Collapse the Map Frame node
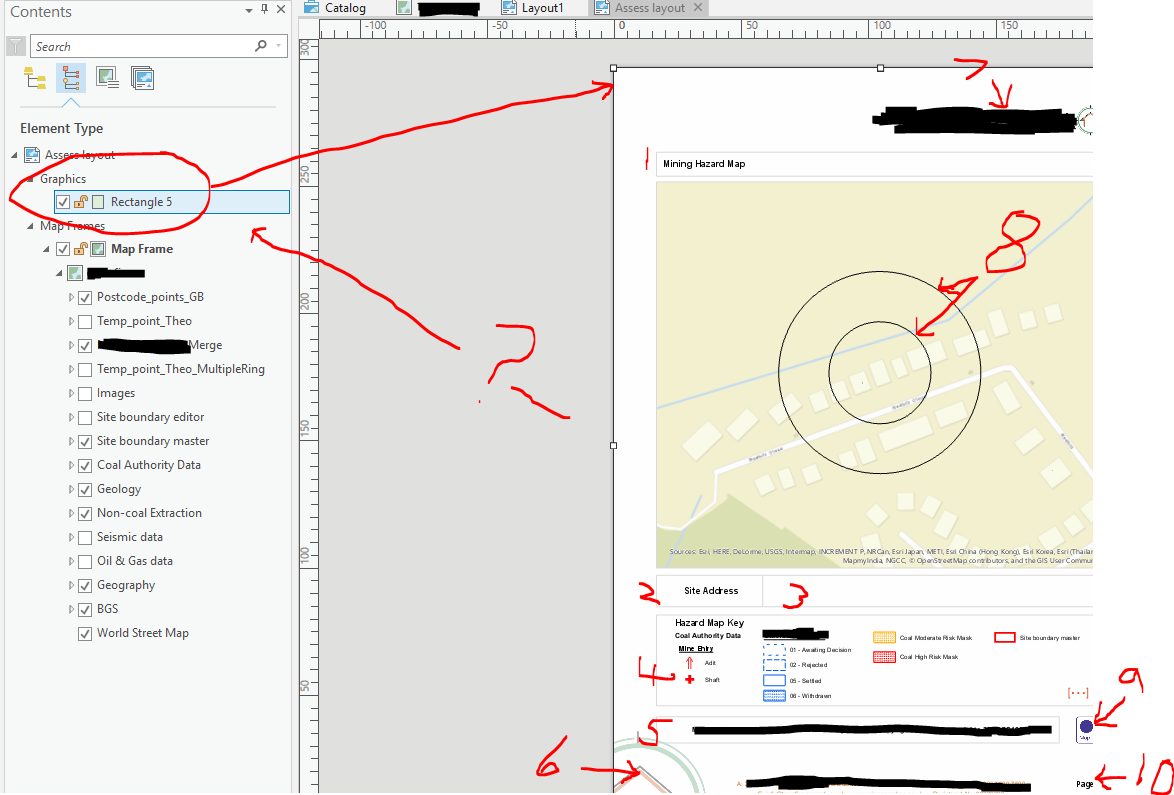The height and width of the screenshot is (795, 1174). (46, 249)
